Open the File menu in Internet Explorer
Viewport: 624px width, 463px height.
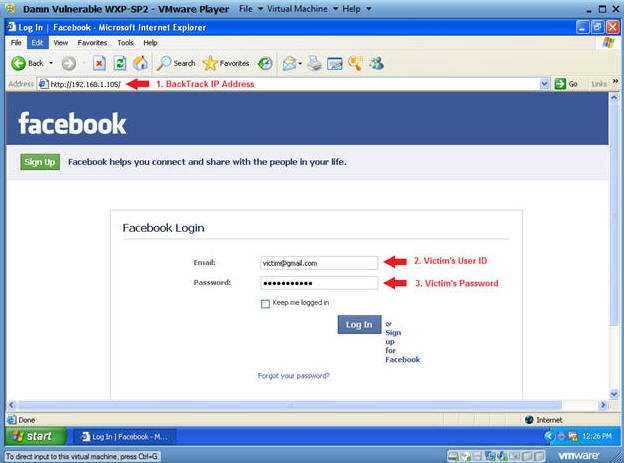pos(16,43)
